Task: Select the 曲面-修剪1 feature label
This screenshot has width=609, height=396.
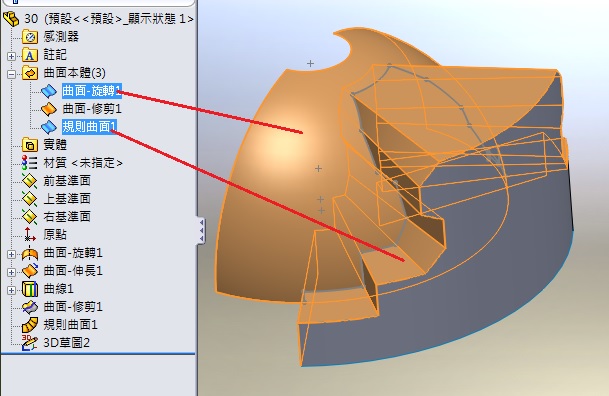Action: click(x=73, y=307)
